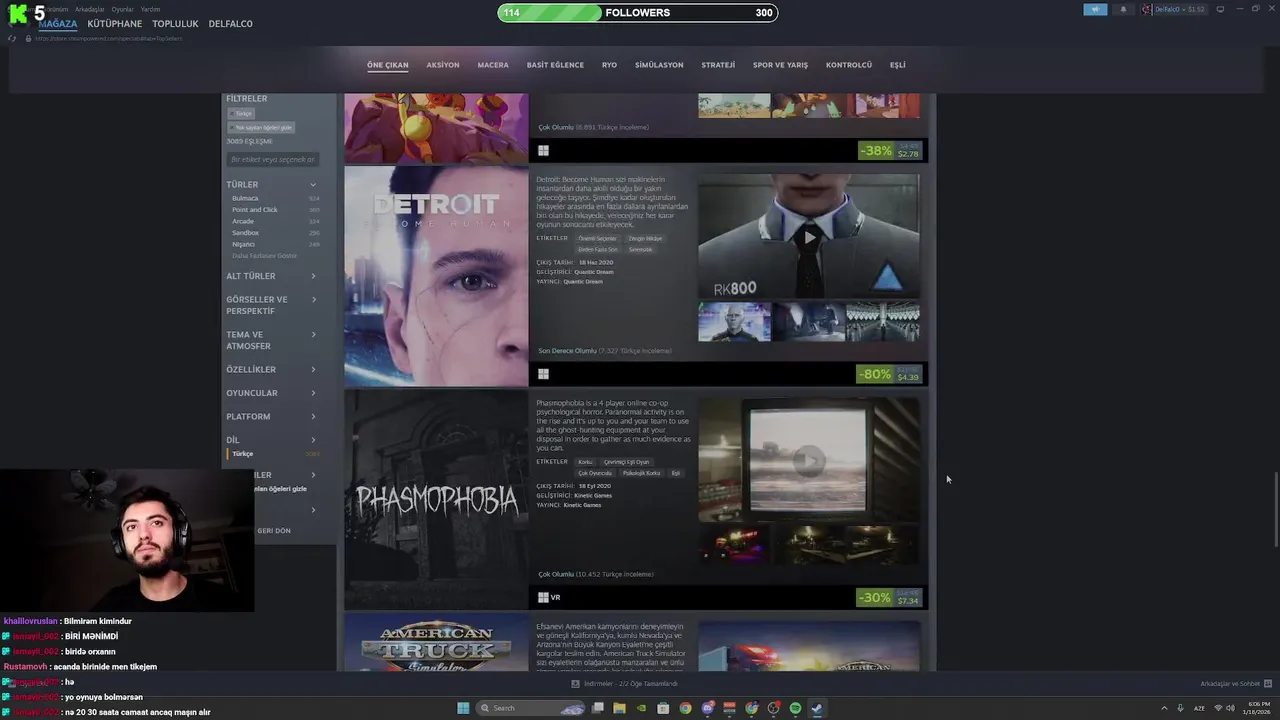
Task: Toggle the Nişancı genre filter
Action: tap(275, 244)
